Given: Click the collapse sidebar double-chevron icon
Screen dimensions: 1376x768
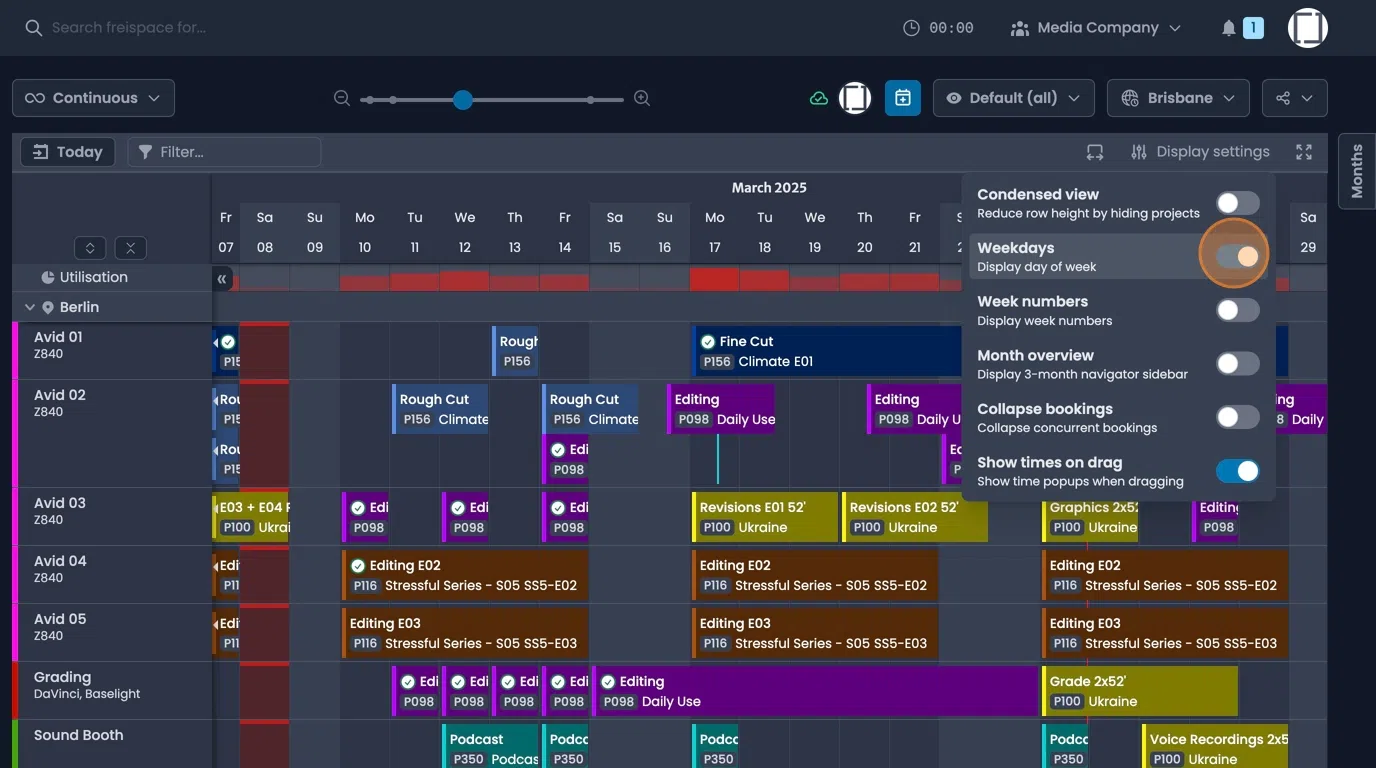Looking at the screenshot, I should pos(222,279).
